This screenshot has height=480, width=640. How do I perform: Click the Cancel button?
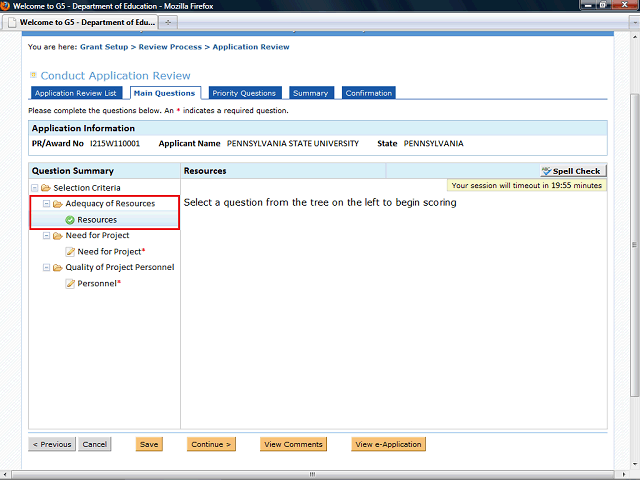point(95,444)
